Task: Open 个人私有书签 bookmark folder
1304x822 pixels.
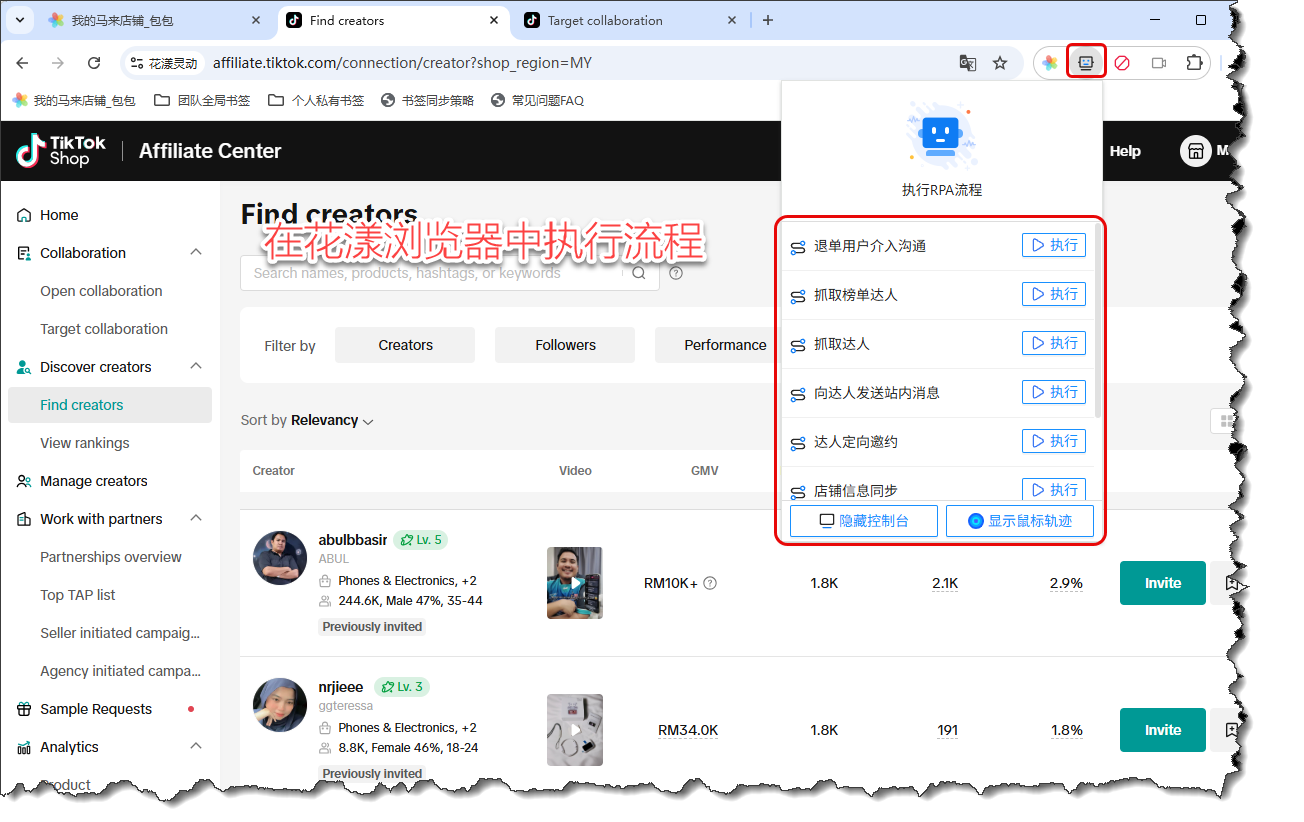Action: tap(316, 100)
